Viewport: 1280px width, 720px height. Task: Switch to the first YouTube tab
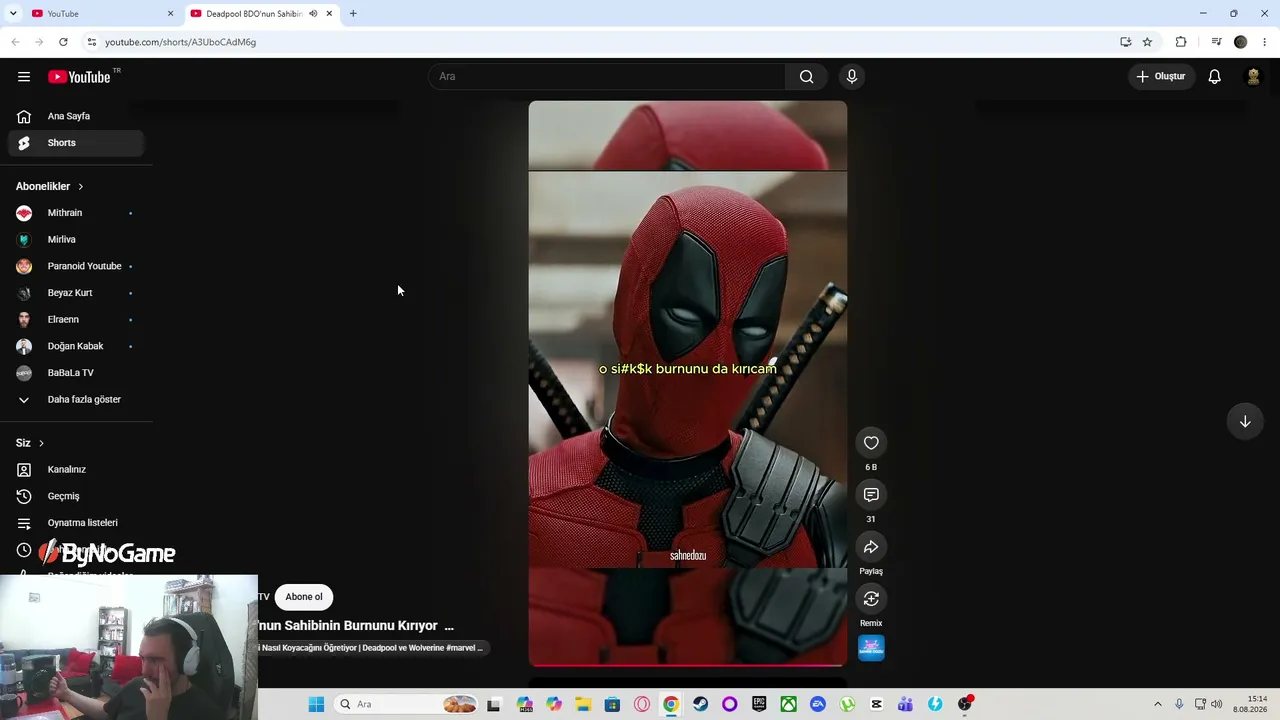pos(102,14)
